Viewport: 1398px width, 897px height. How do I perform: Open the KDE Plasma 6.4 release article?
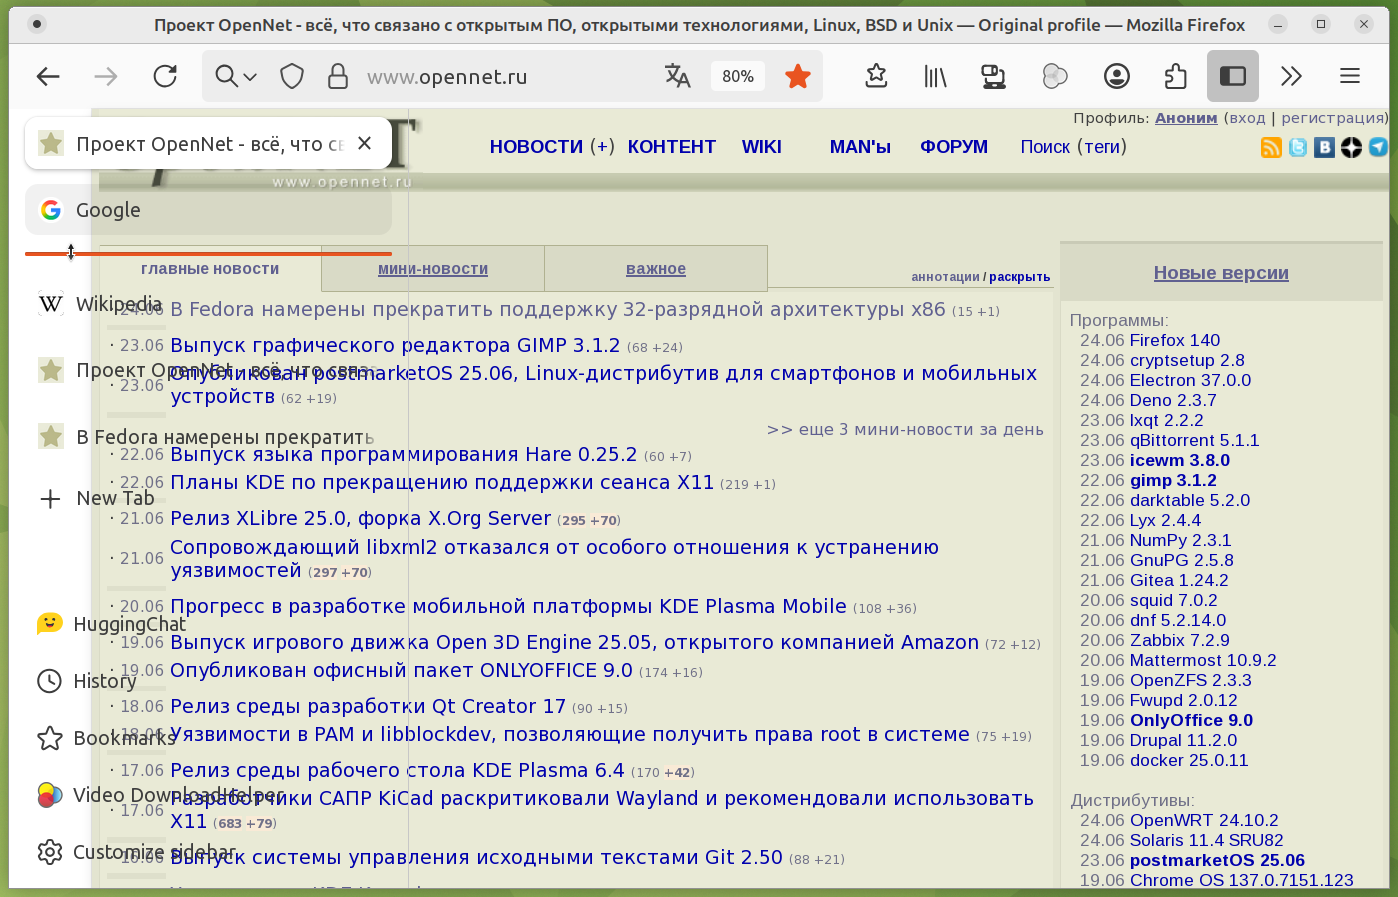click(x=397, y=771)
